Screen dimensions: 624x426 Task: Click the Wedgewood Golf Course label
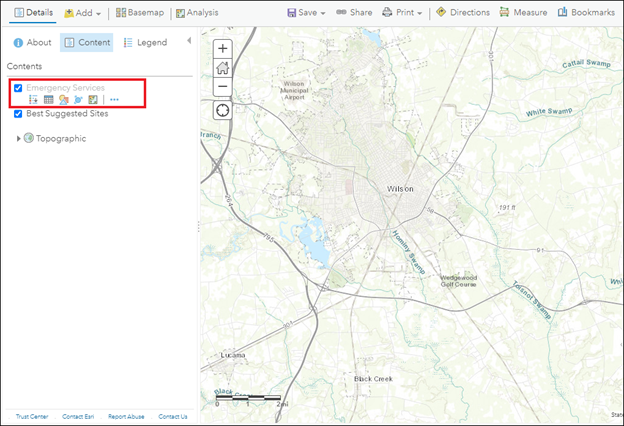[458, 281]
